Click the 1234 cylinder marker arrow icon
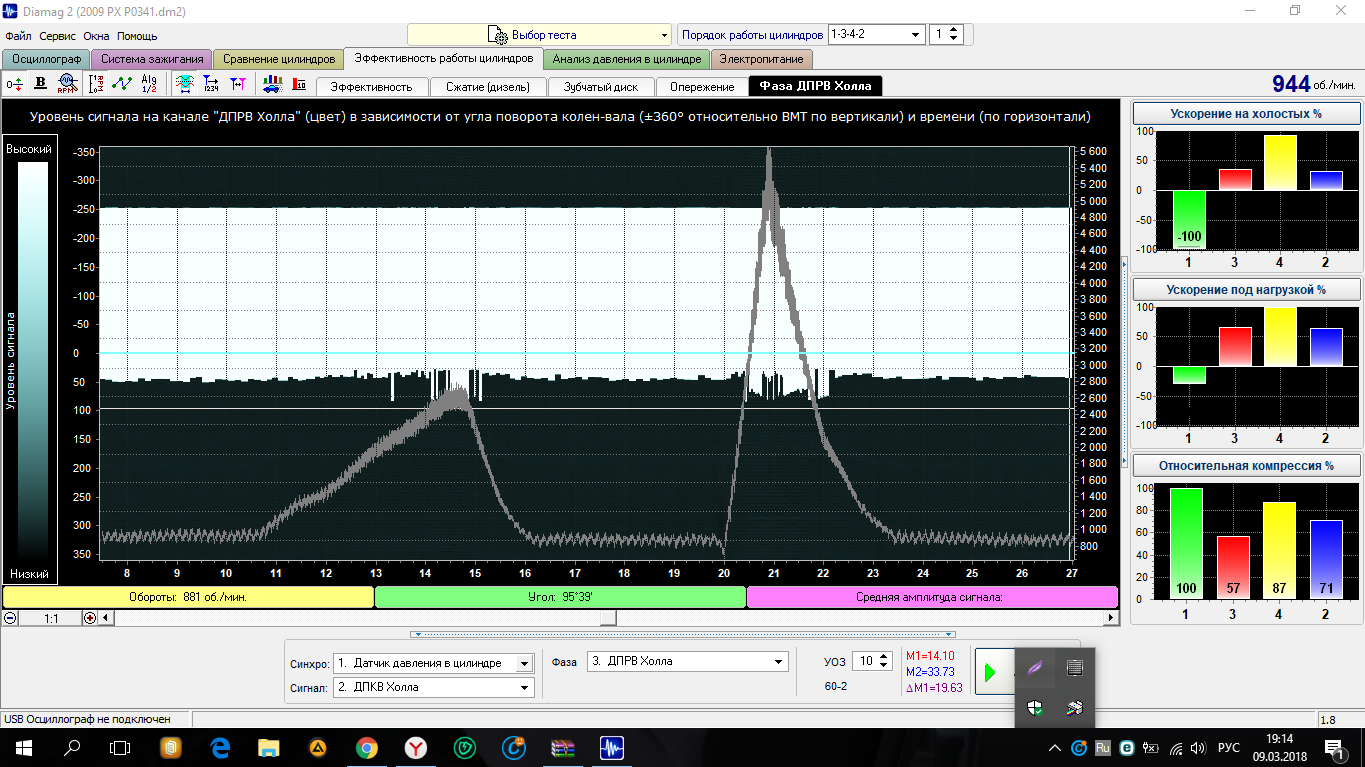Viewport: 1365px width, 767px height. click(x=211, y=84)
